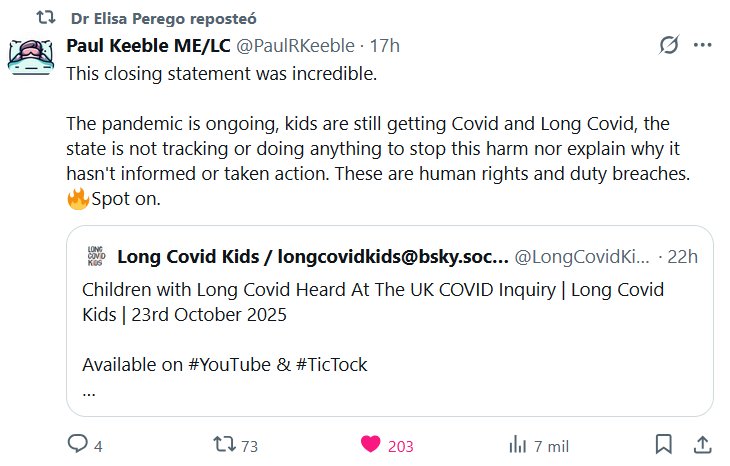The height and width of the screenshot is (466, 730).
Task: Click the 22h quoted tweet timestamp
Action: click(x=682, y=257)
